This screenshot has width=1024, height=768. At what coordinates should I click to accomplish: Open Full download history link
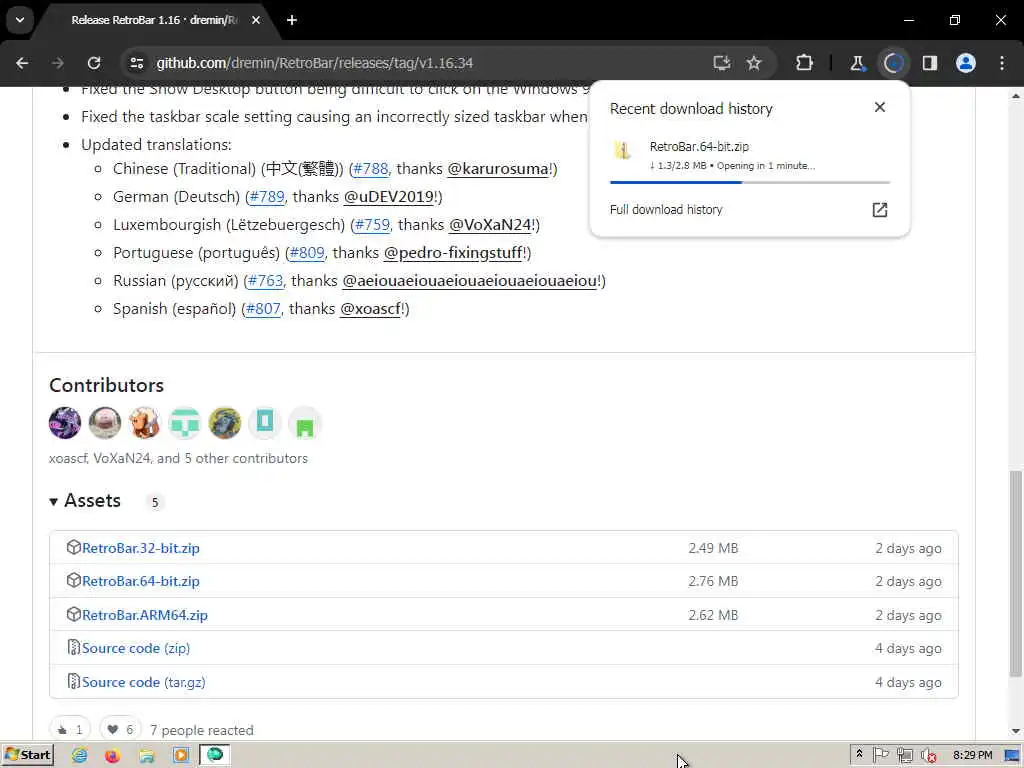(666, 210)
